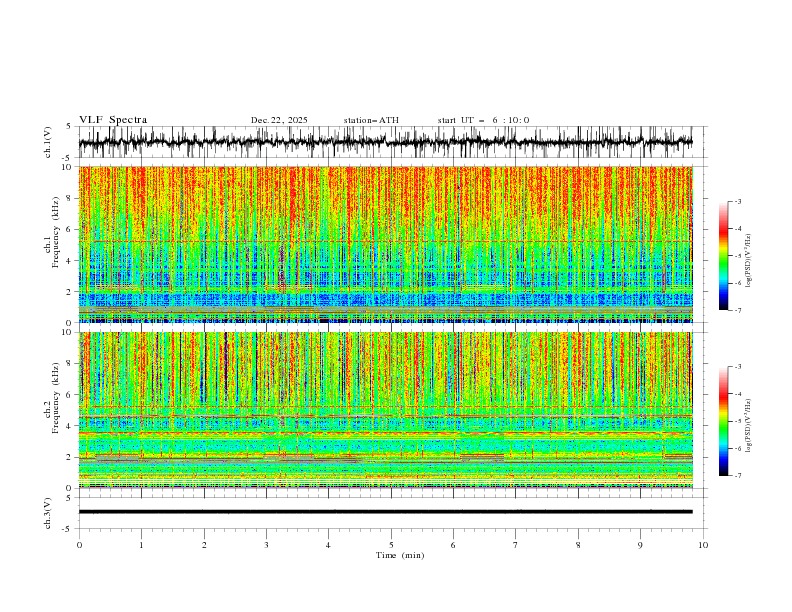This screenshot has height=612, width=792.
Task: Click the 'Time (min)' axis label
Action: pos(400,555)
